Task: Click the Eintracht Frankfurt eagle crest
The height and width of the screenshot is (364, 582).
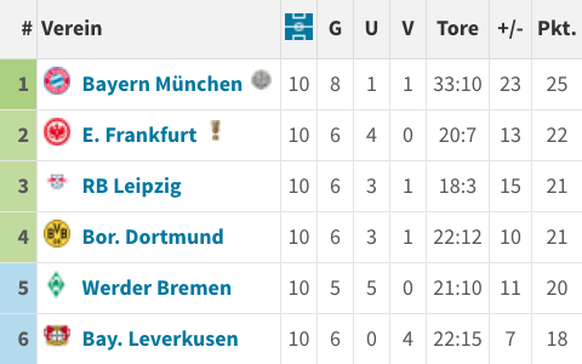Action: click(57, 132)
